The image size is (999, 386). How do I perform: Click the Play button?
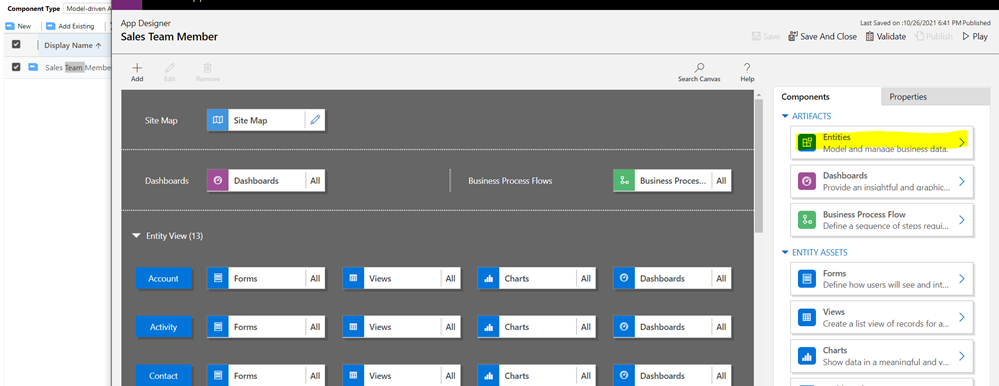(975, 37)
